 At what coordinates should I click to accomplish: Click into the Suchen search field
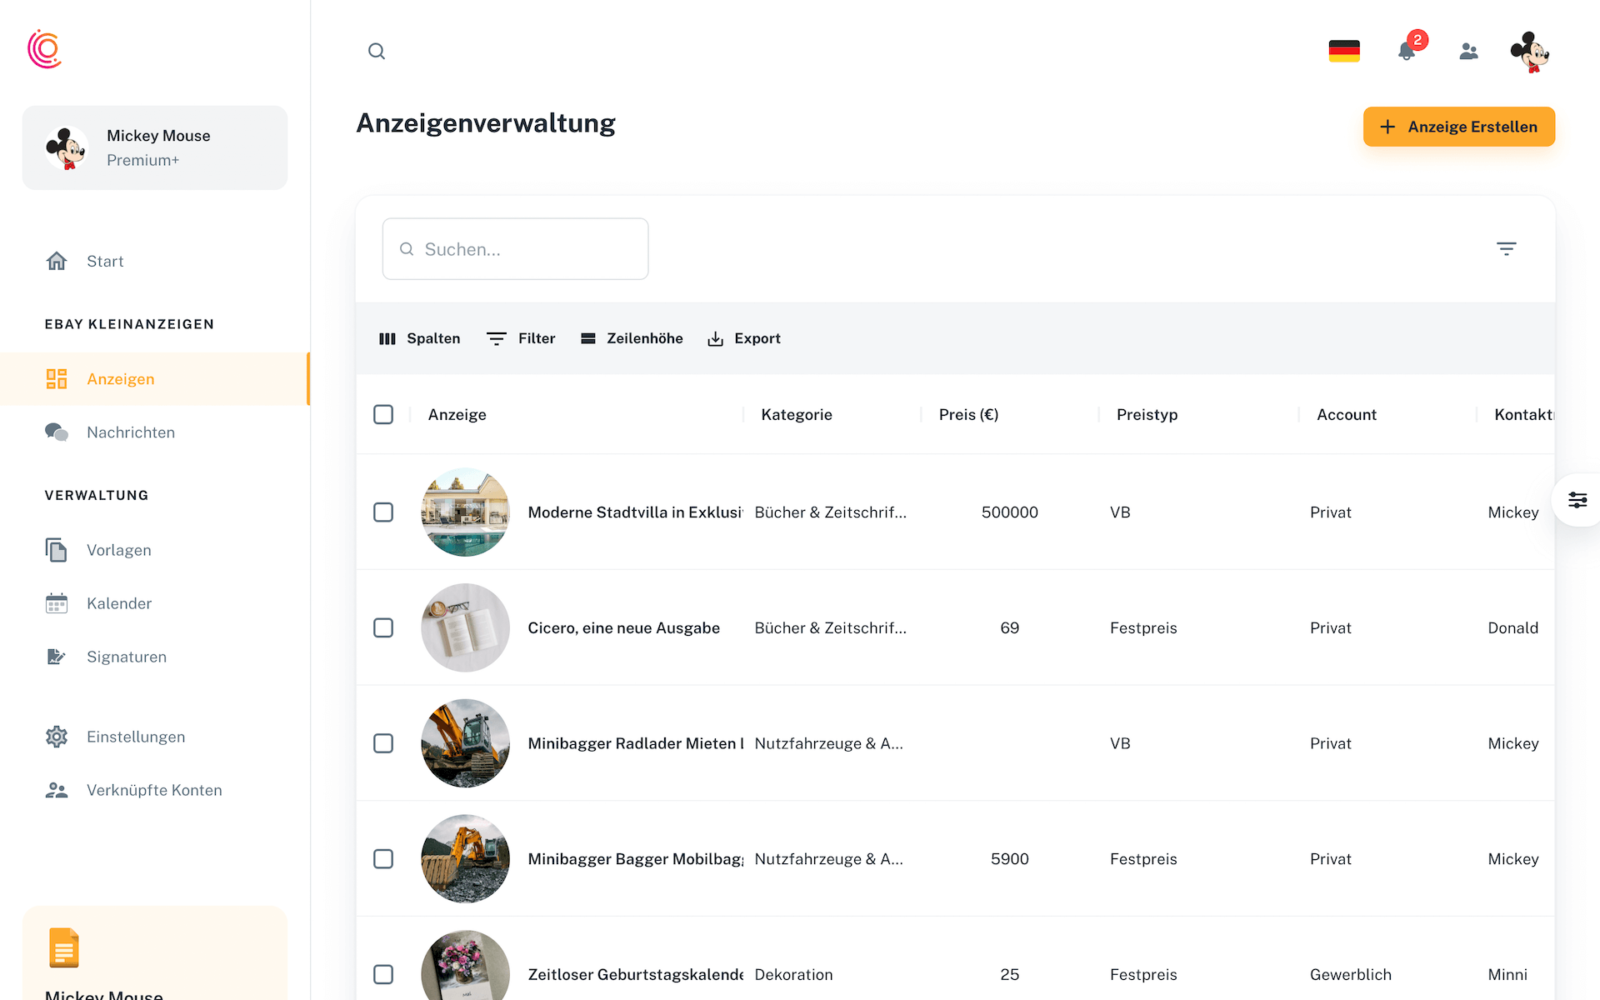[x=515, y=249]
